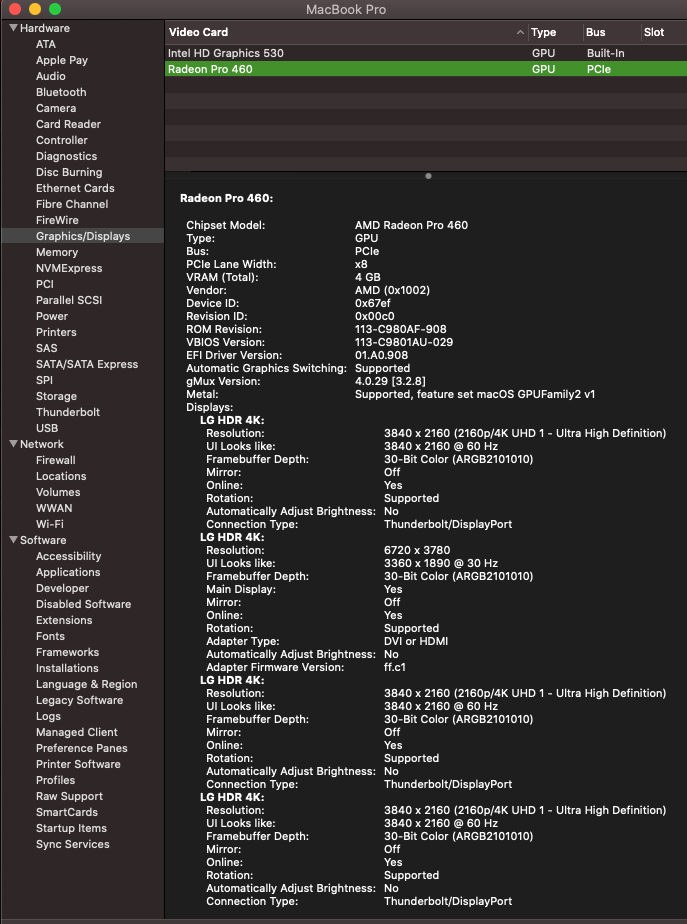Collapse the Network section triangle
This screenshot has height=924, width=687.
point(13,444)
